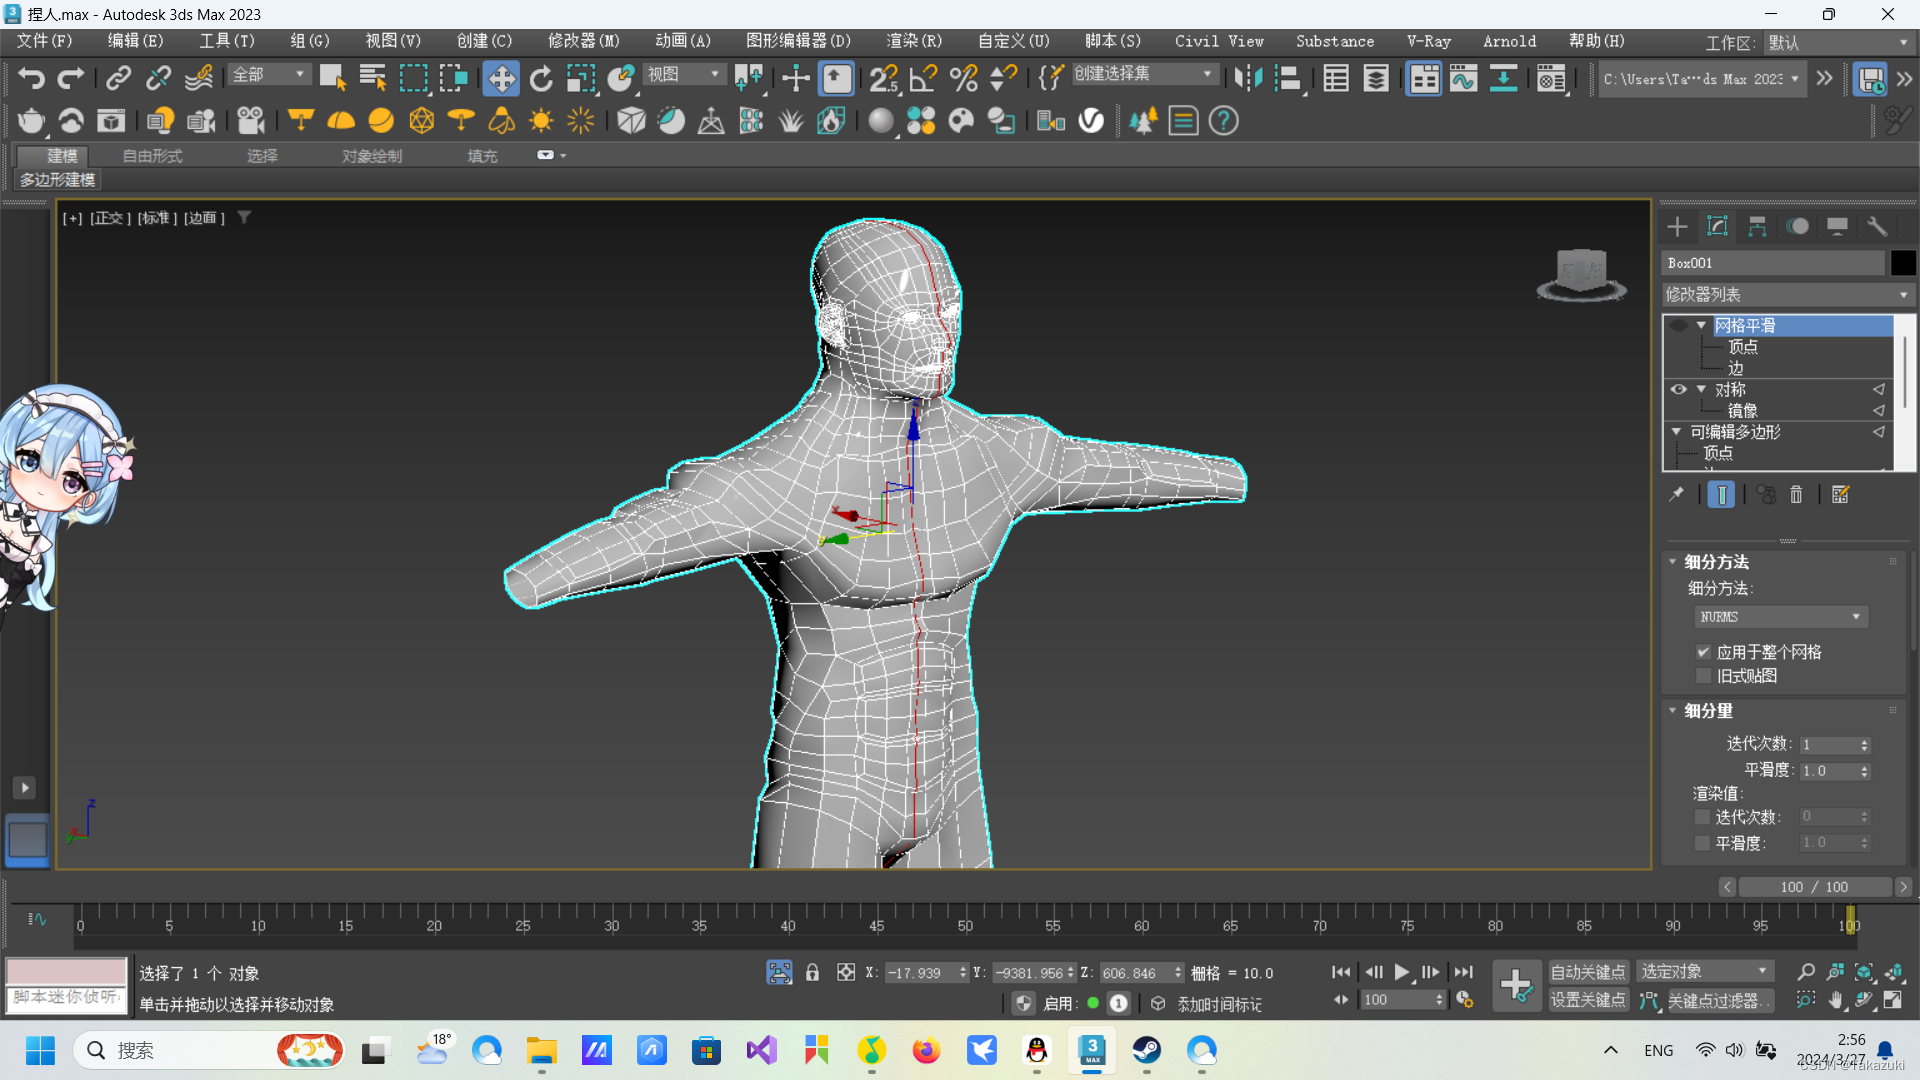
Task: Toggle visibility eye of 对称 modifier
Action: click(x=1678, y=389)
